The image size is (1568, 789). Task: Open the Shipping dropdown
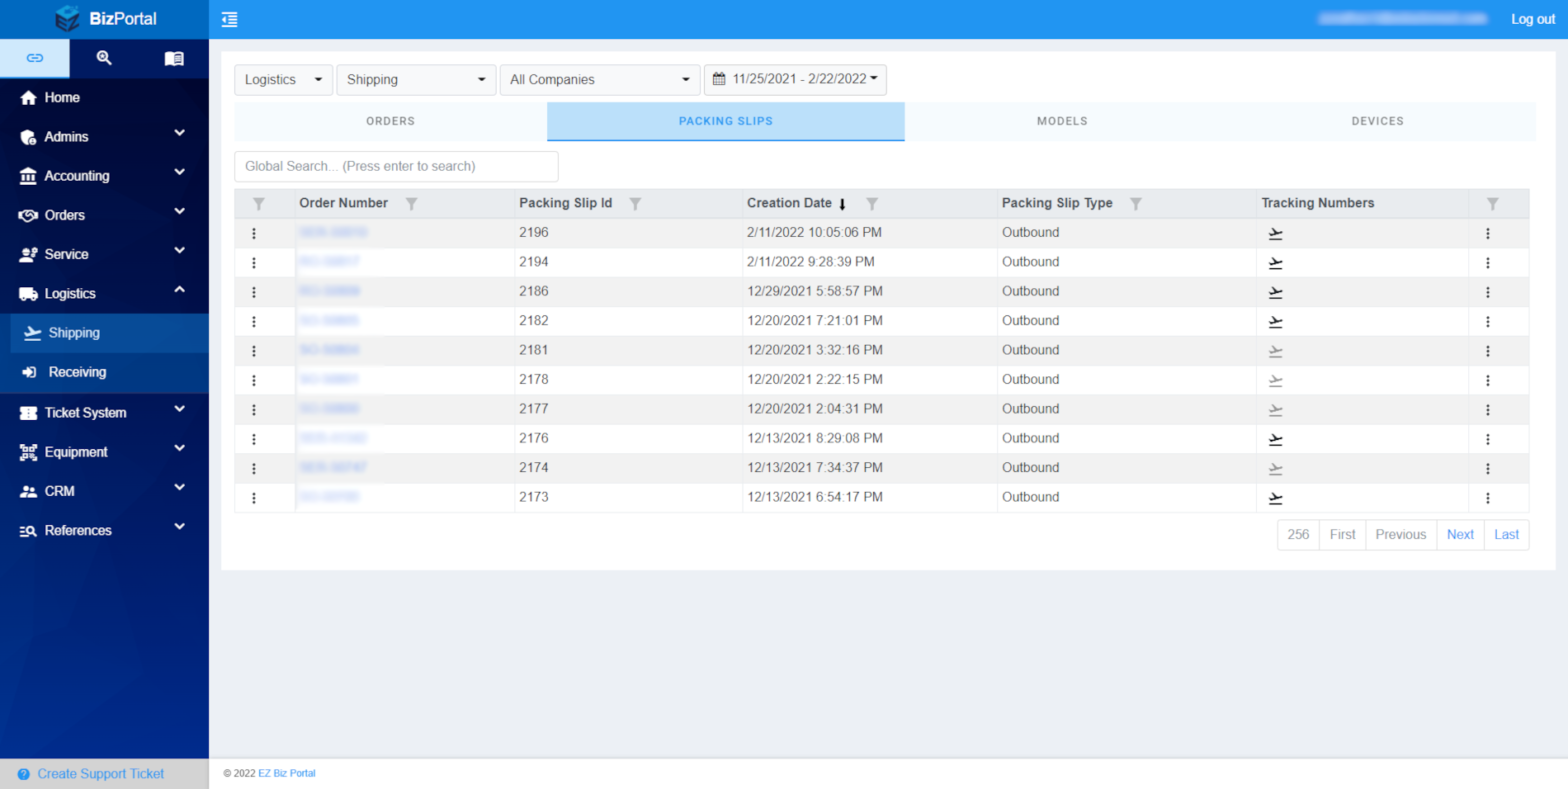pos(416,80)
